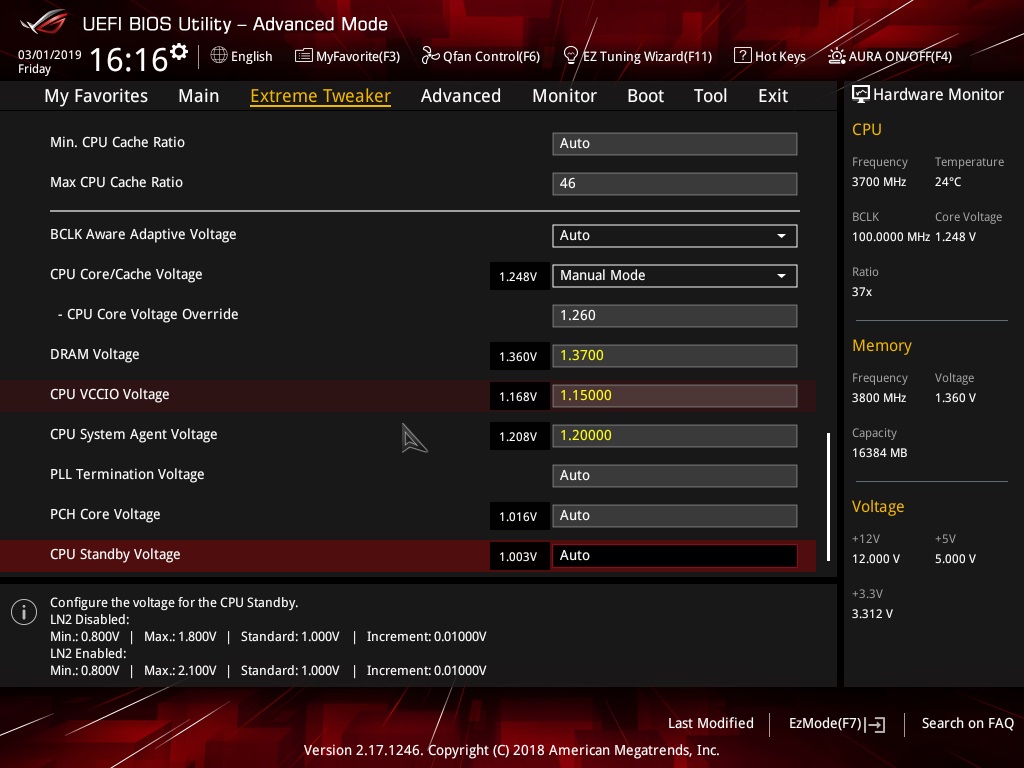Image resolution: width=1024 pixels, height=768 pixels.
Task: Click the 16:16 clock display
Action: (x=129, y=59)
